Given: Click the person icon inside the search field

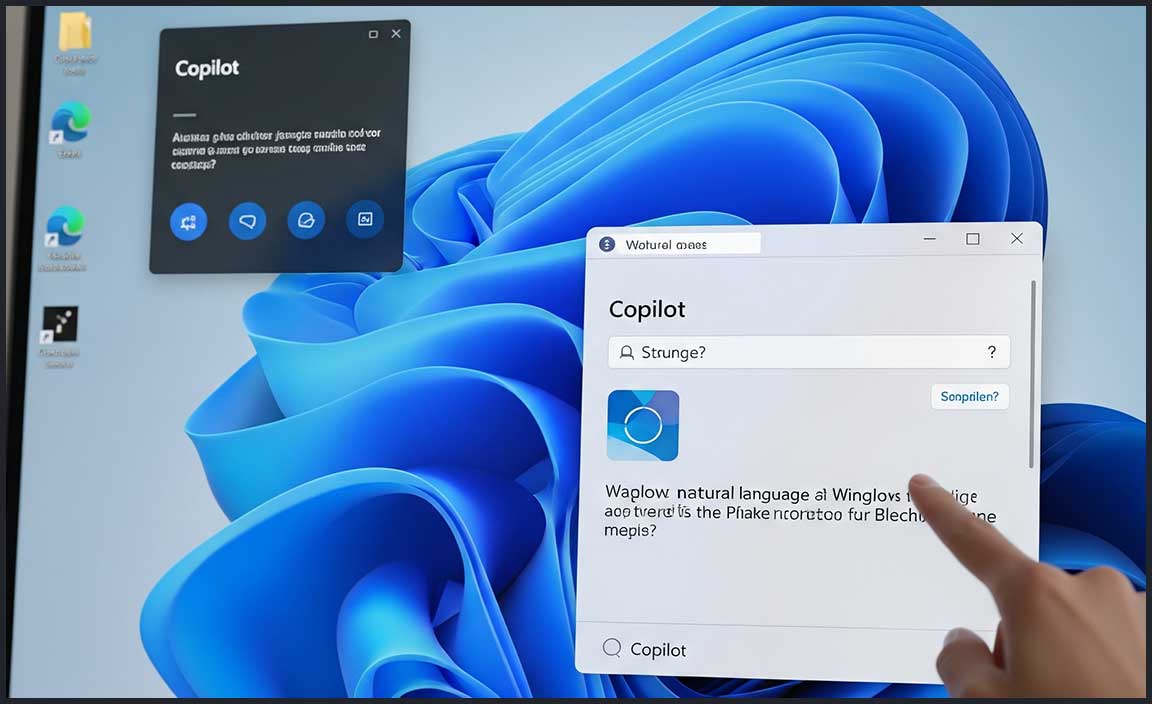Looking at the screenshot, I should tap(627, 353).
